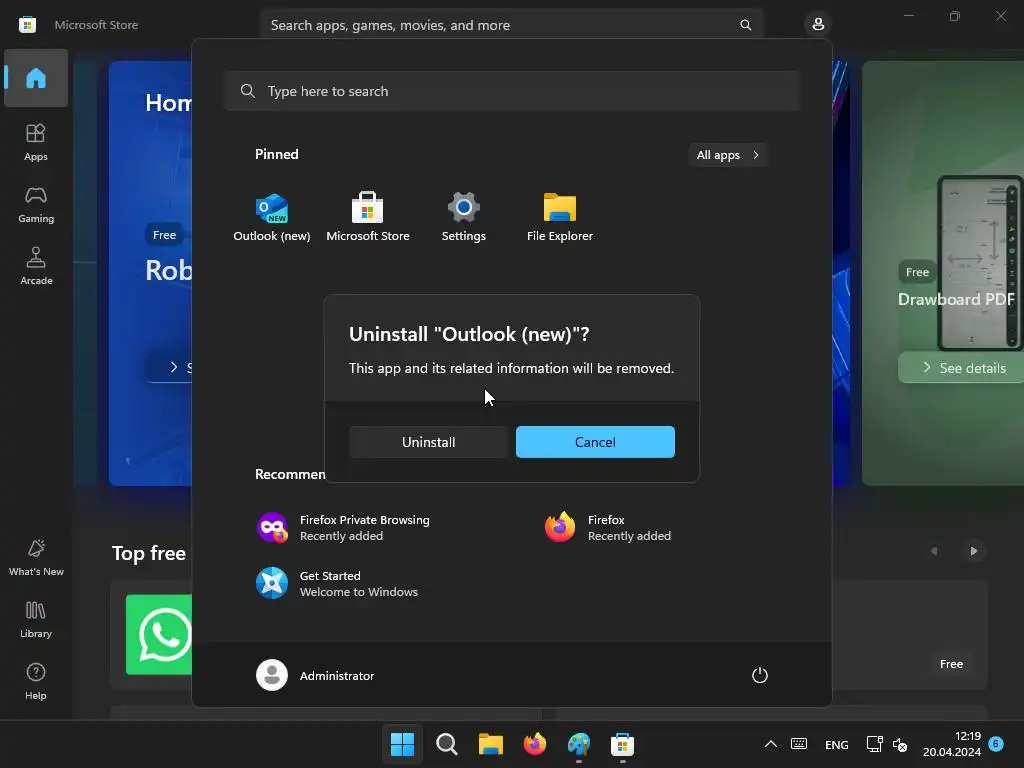This screenshot has height=768, width=1024.
Task: Click Uninstall in the Outlook dialog
Action: pyautogui.click(x=428, y=442)
